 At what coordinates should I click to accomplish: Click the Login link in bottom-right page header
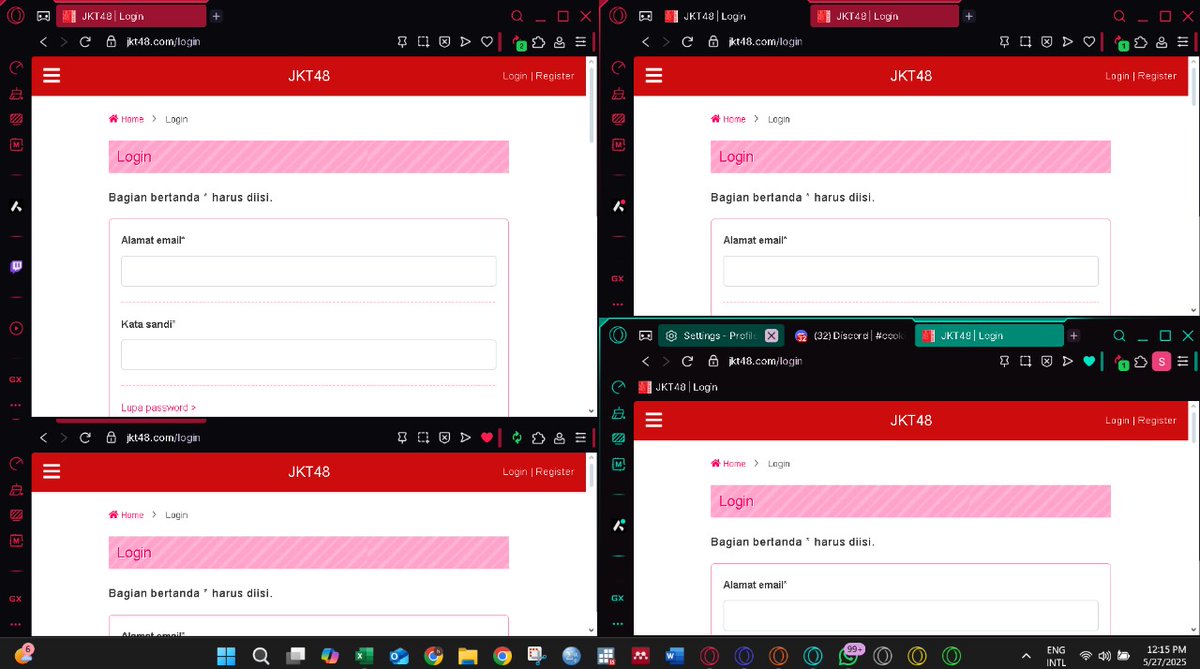point(1117,420)
